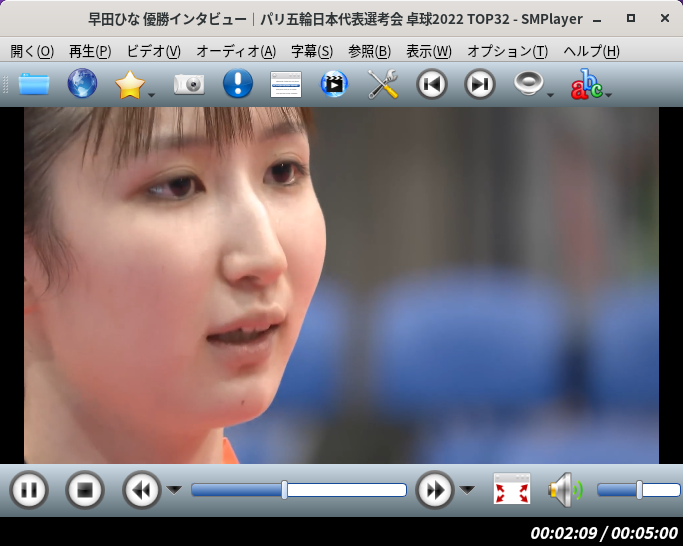Open the ビデオ(V) menu
683x546 pixels.
tap(153, 51)
